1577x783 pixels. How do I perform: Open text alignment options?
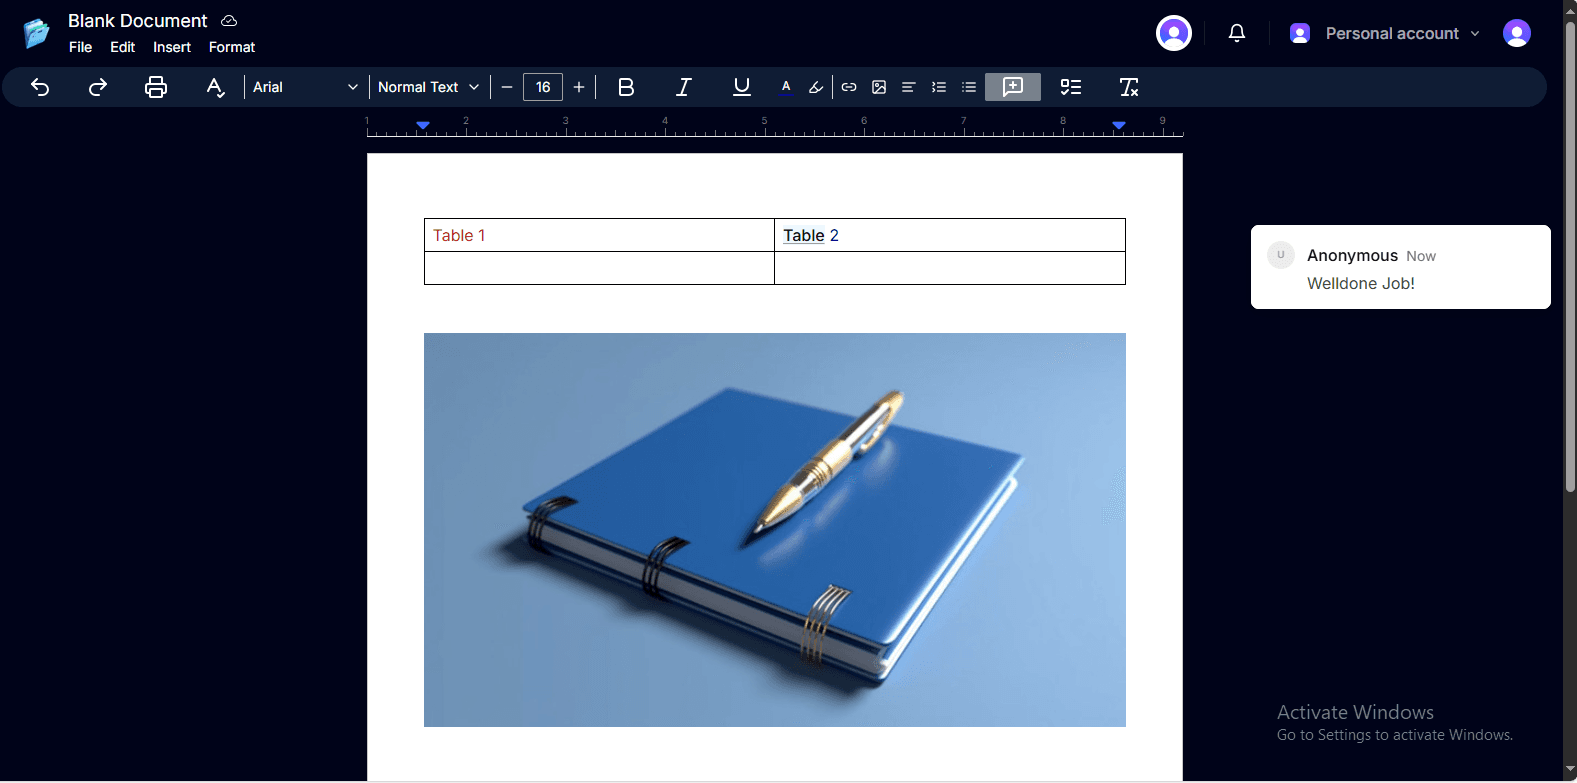pos(909,87)
